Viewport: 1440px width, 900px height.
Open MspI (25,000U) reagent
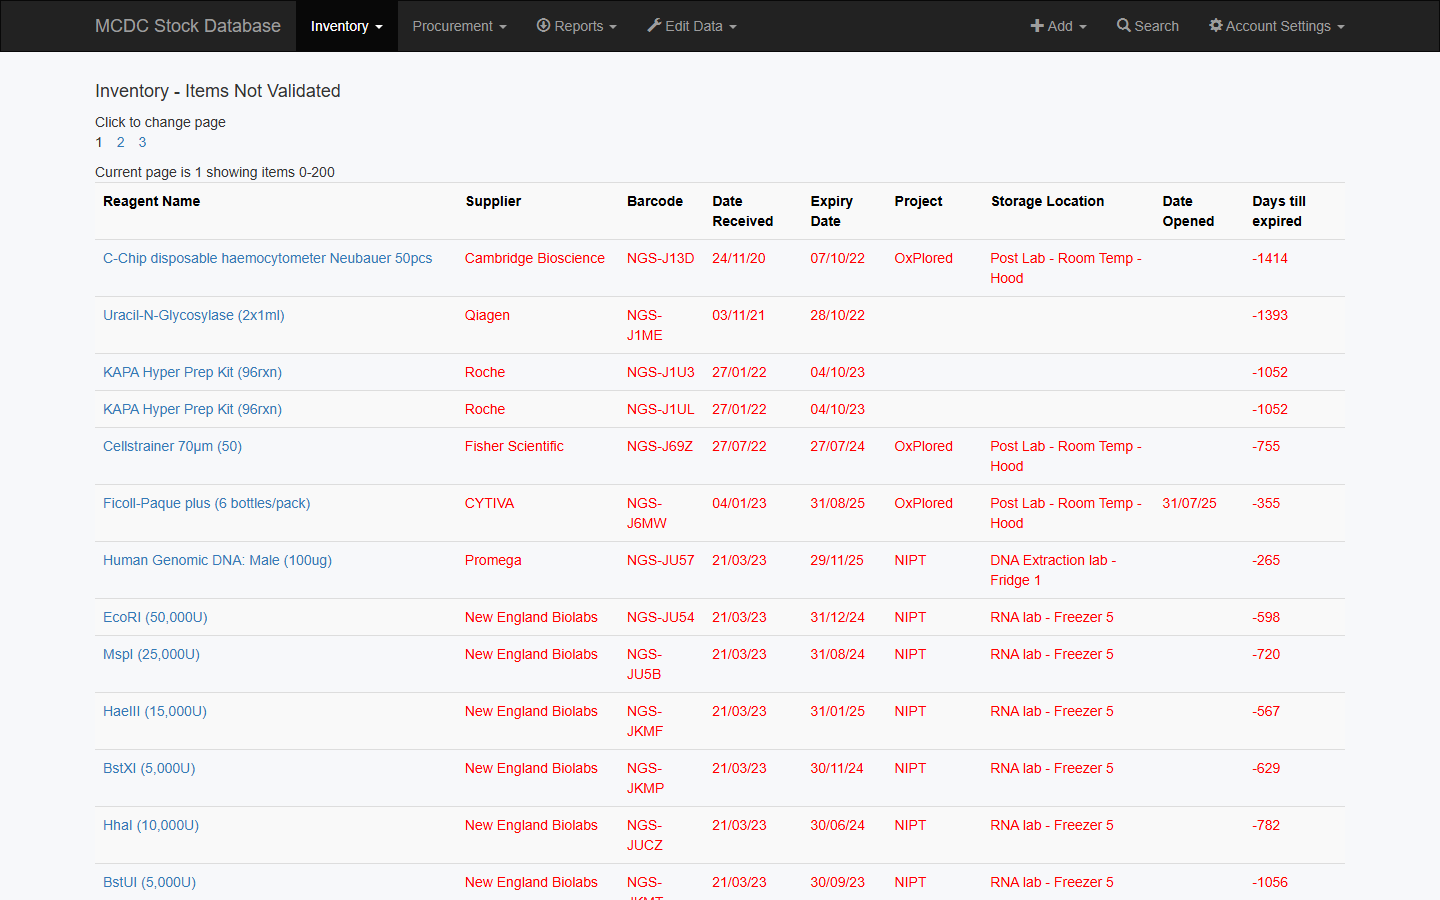click(x=151, y=654)
